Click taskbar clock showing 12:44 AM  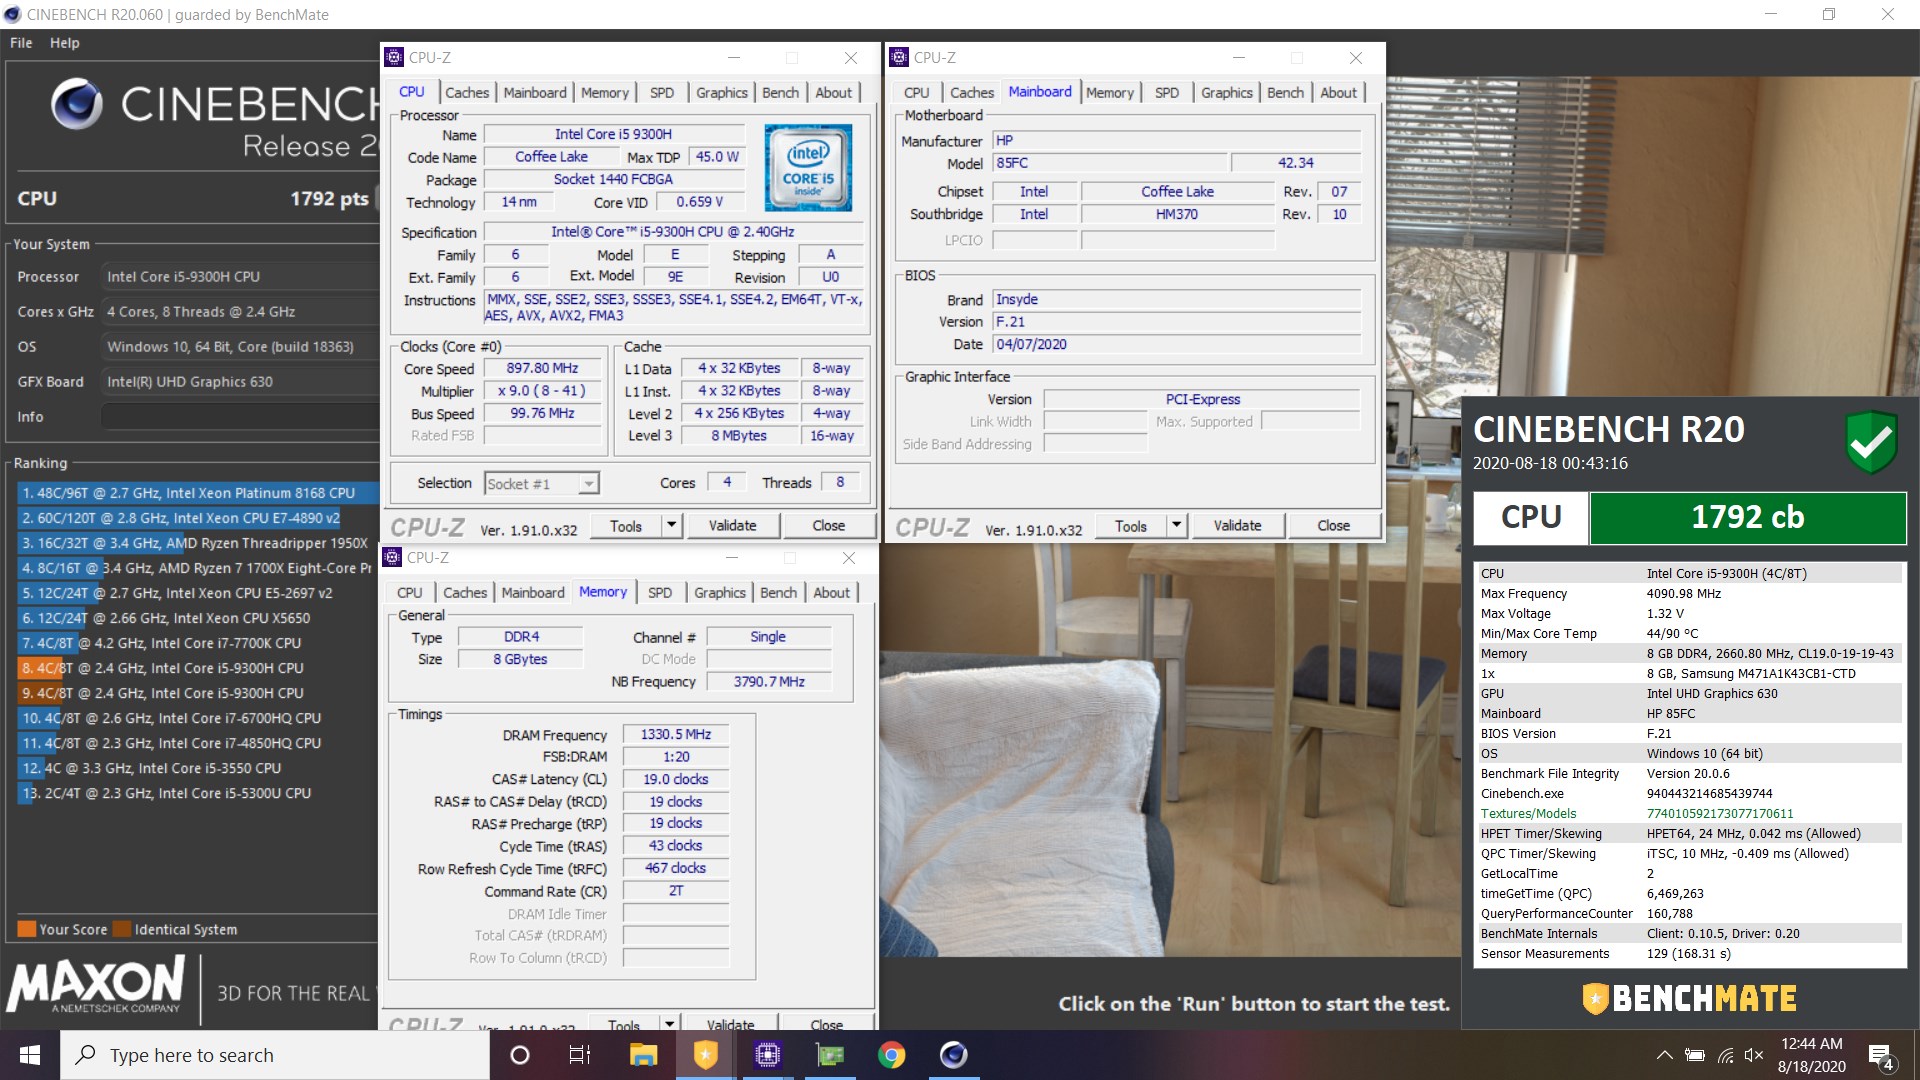click(x=1811, y=1055)
